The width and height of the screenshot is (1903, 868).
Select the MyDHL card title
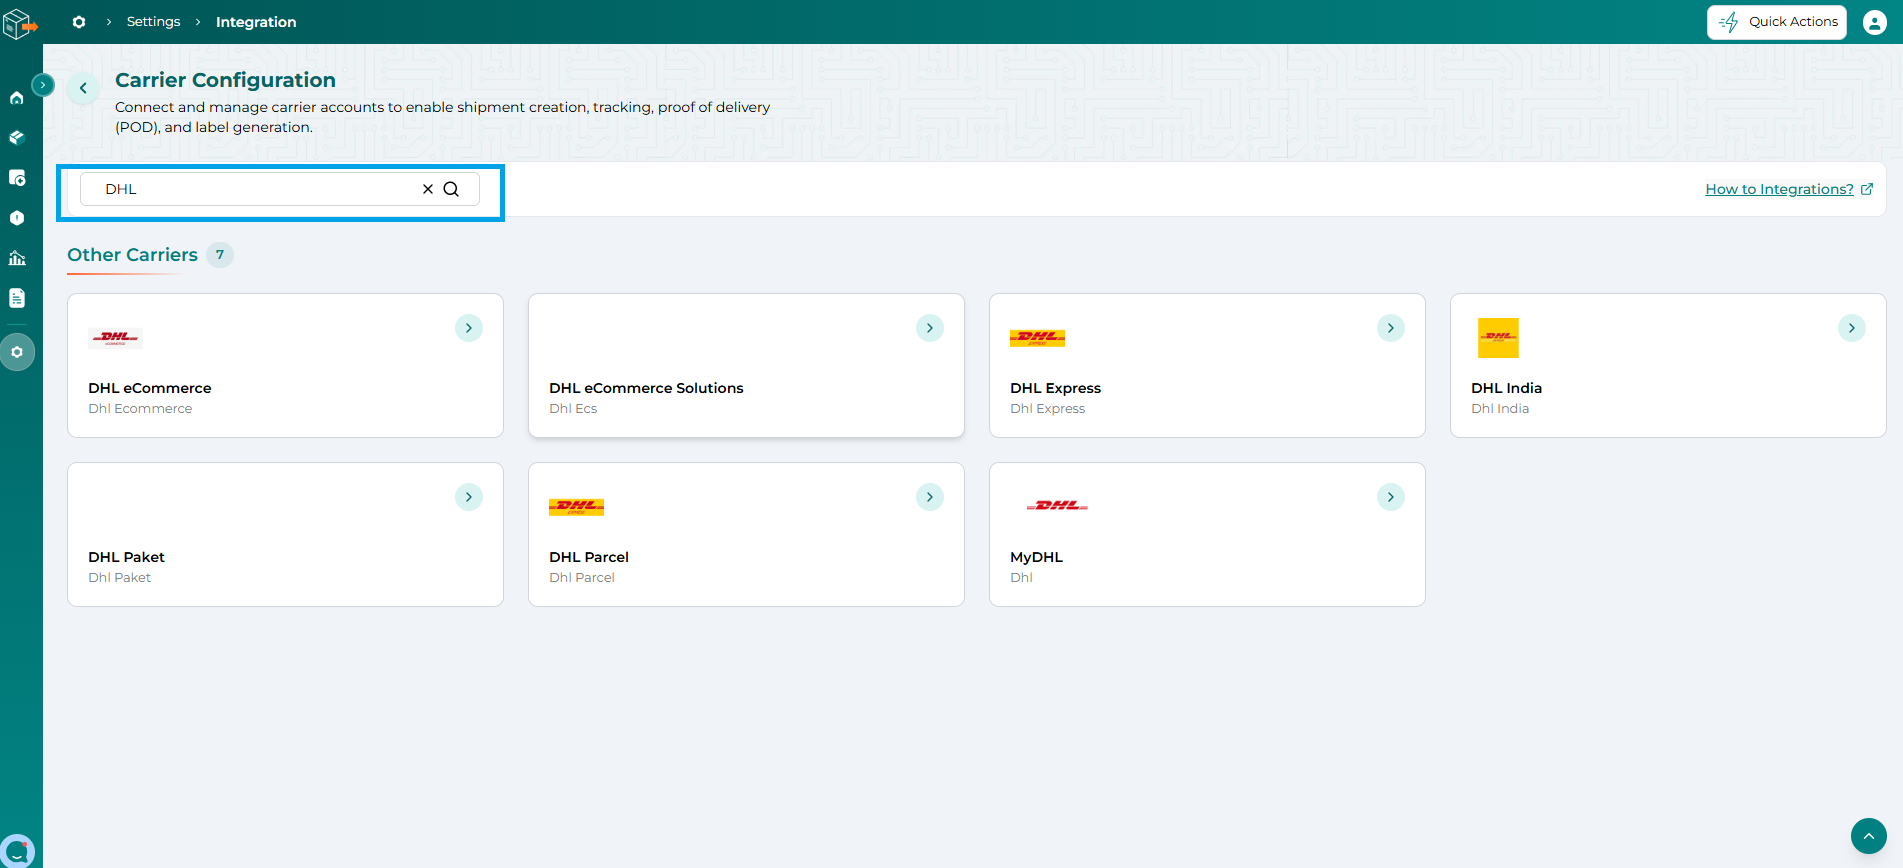pyautogui.click(x=1036, y=557)
